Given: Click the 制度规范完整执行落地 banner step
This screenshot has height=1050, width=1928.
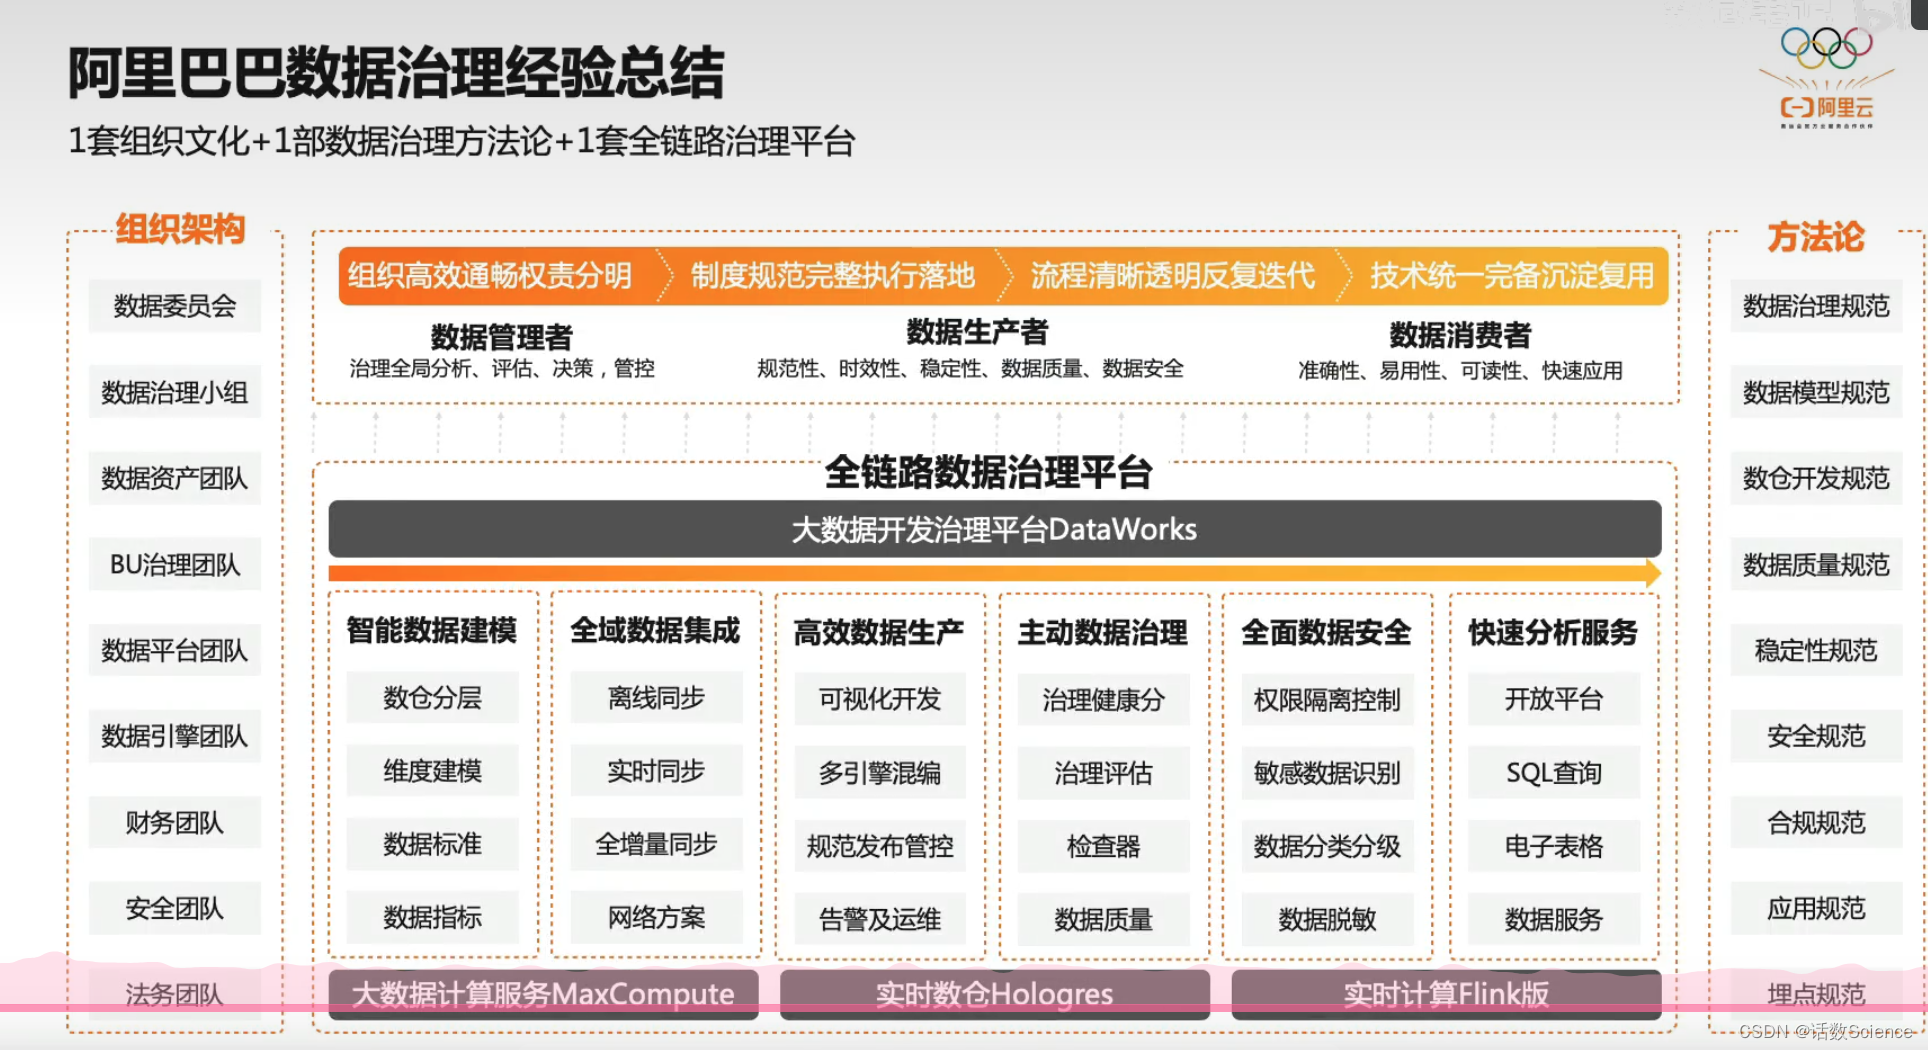Looking at the screenshot, I should [832, 275].
